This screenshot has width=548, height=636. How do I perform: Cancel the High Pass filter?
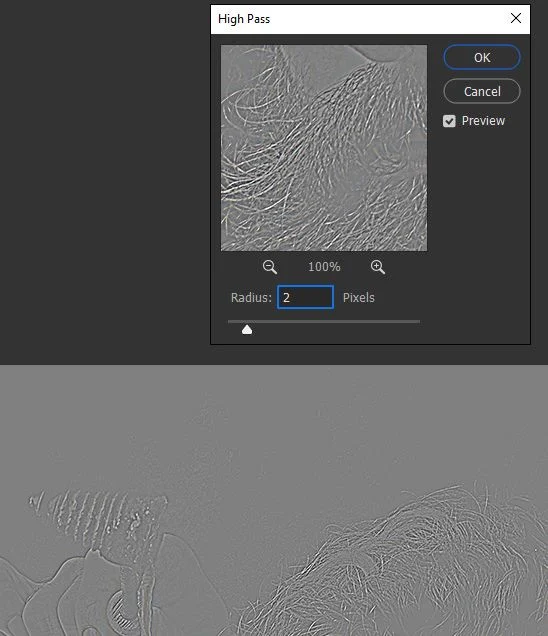coord(482,91)
